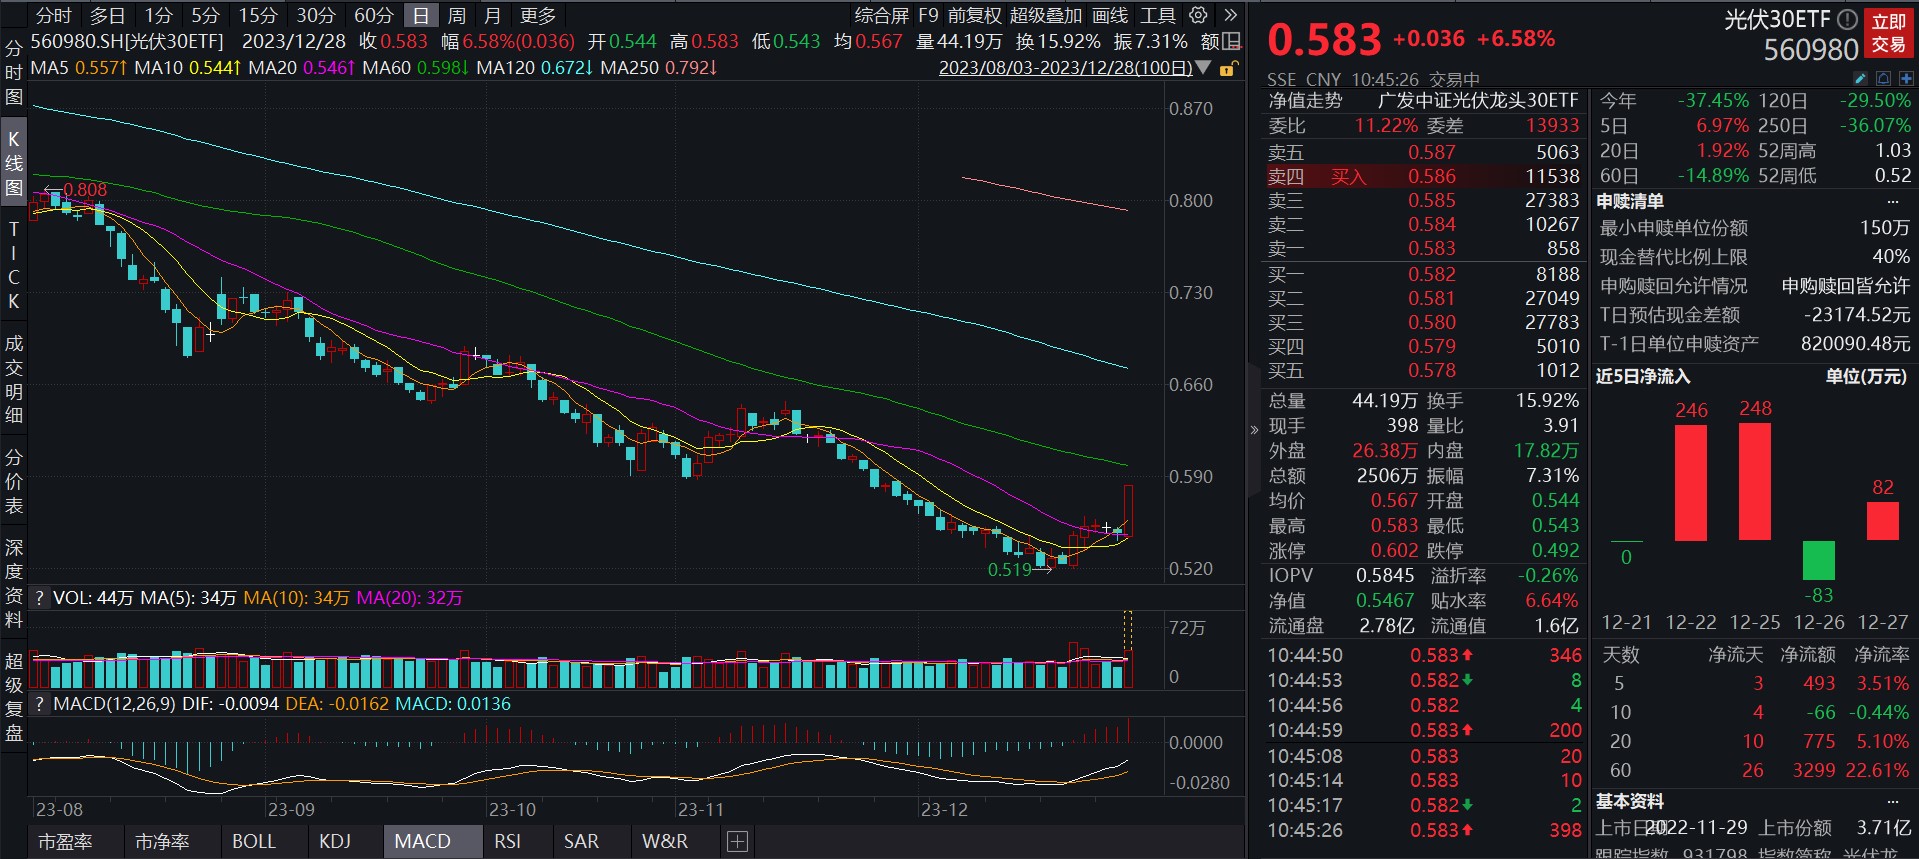Set a price alert with bell icon
The image size is (1919, 859).
1883,78
